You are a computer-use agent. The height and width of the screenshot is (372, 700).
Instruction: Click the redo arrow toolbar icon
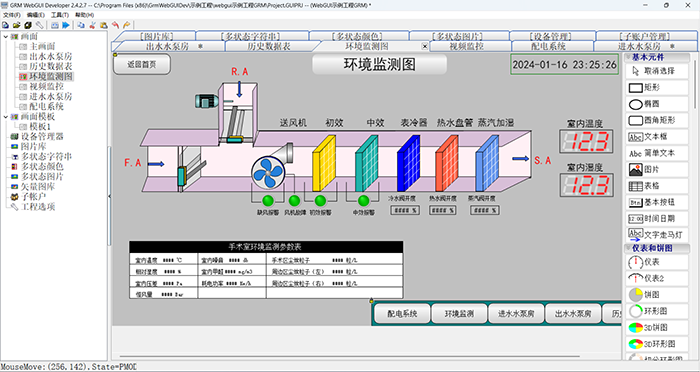click(x=126, y=25)
